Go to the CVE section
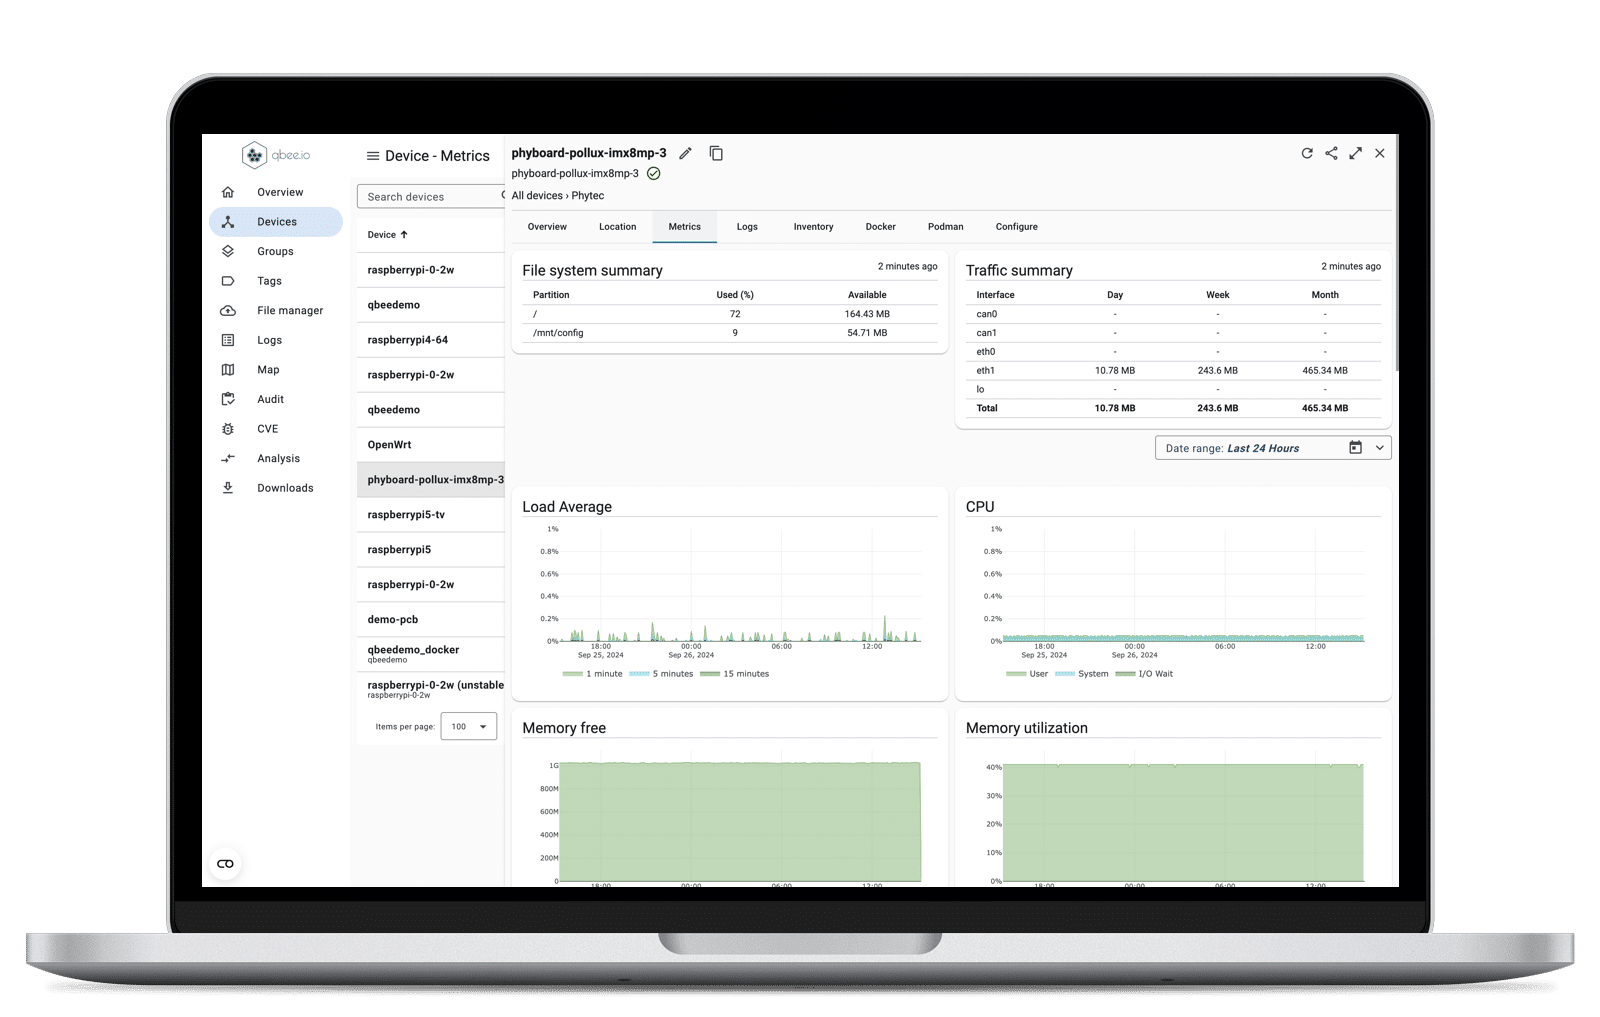This screenshot has width=1600, height=1017. coord(267,429)
